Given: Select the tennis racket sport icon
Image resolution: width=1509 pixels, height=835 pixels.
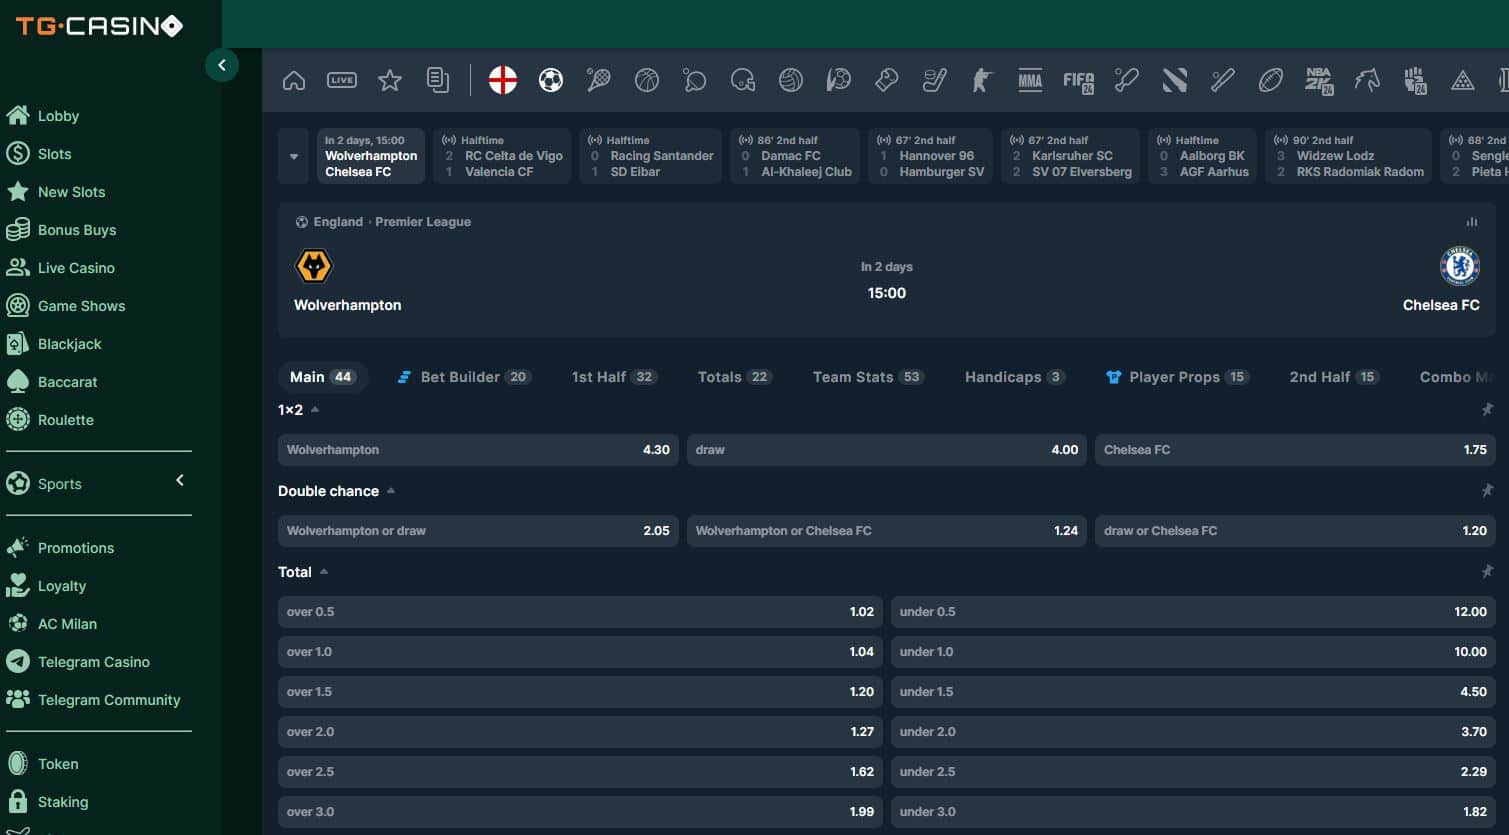Looking at the screenshot, I should 599,80.
